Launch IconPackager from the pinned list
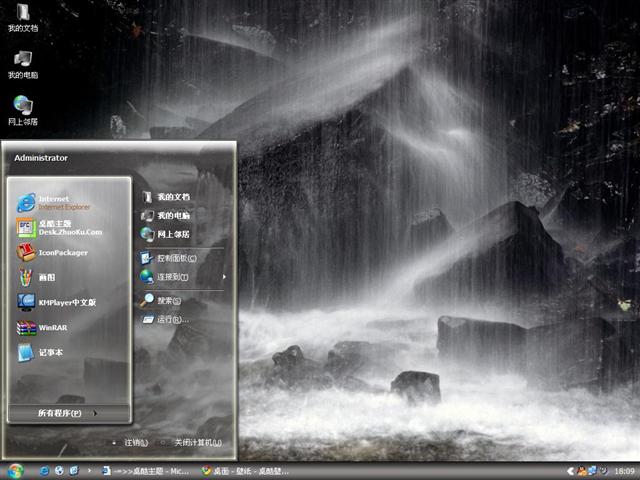The width and height of the screenshot is (640, 480). [62, 253]
